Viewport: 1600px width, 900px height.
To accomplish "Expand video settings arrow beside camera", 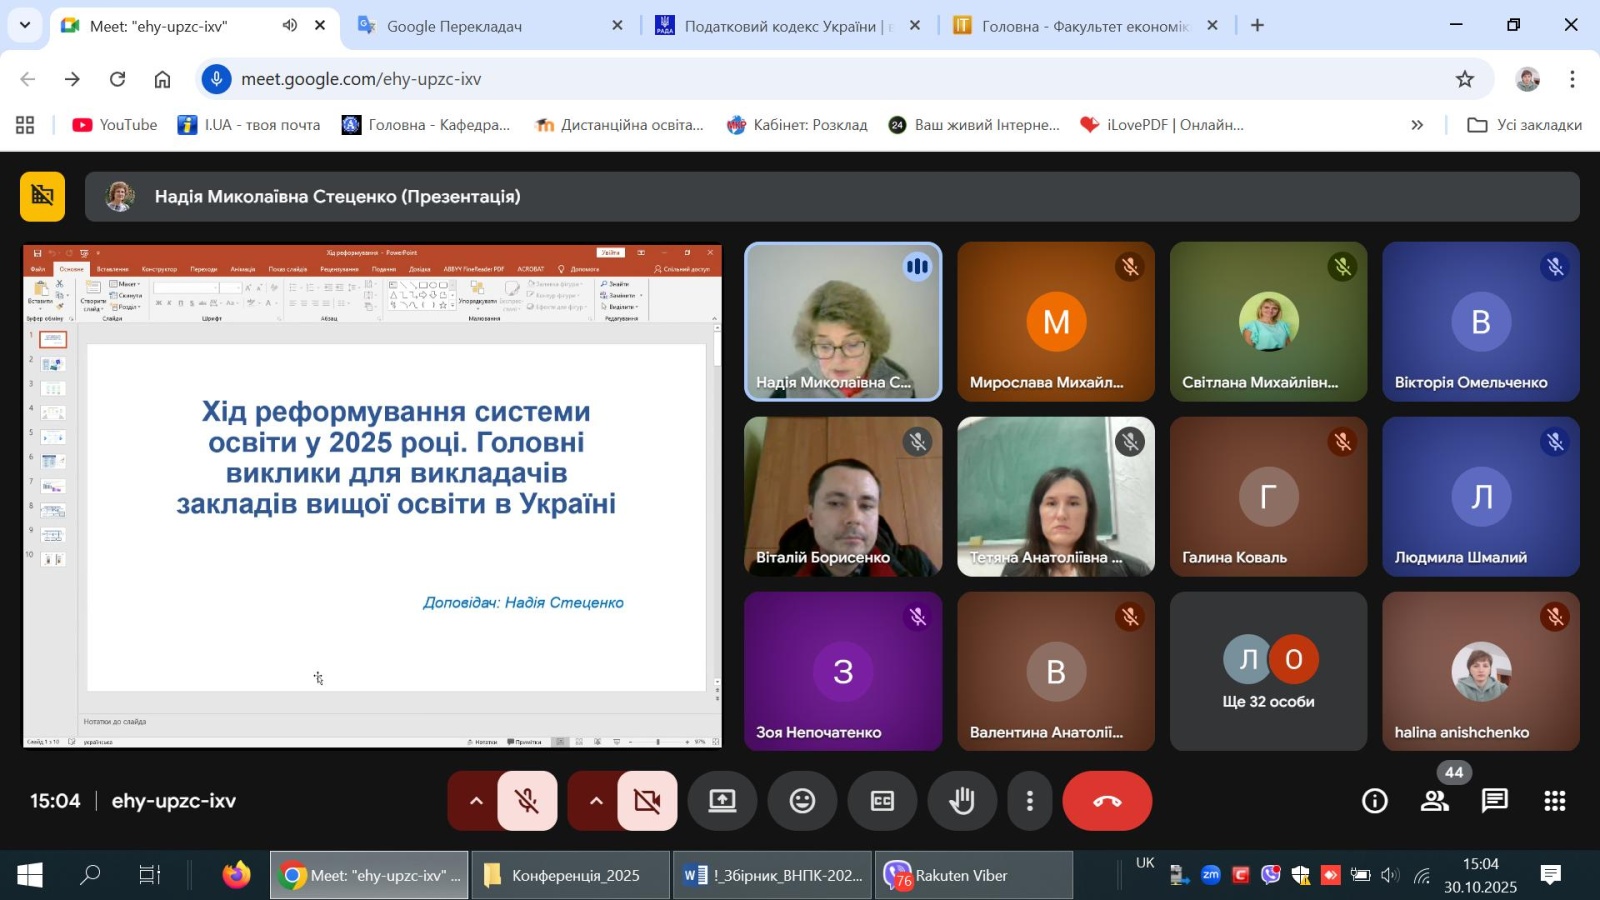I will [596, 801].
